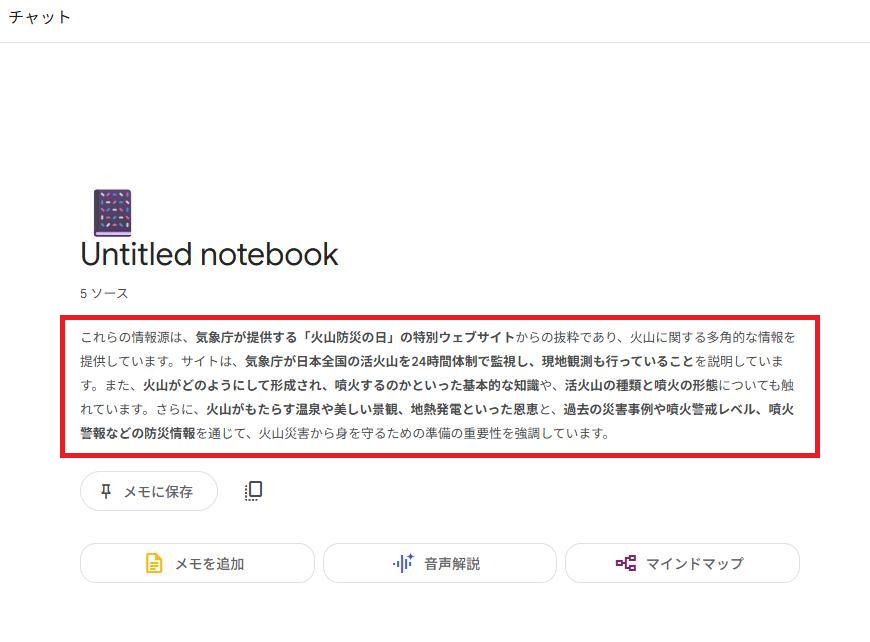Click the copy summary icon

pos(254,491)
